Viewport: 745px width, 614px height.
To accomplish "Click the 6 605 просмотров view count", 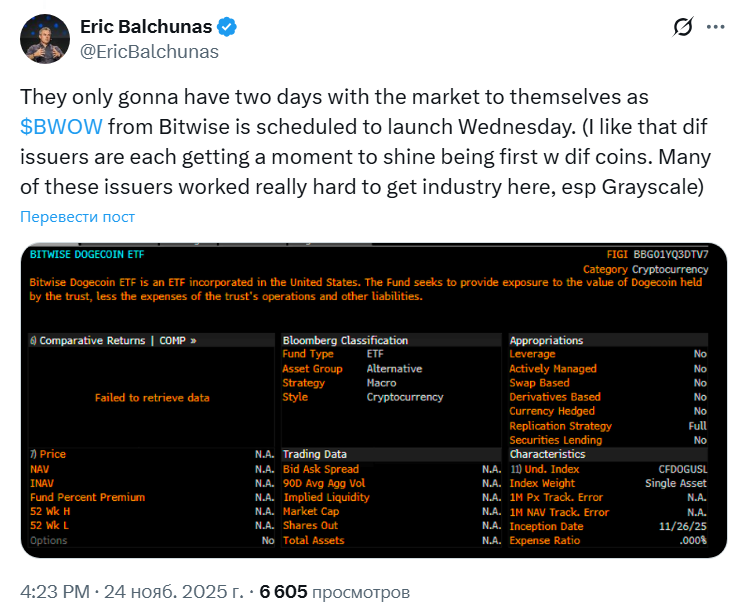I will (334, 592).
